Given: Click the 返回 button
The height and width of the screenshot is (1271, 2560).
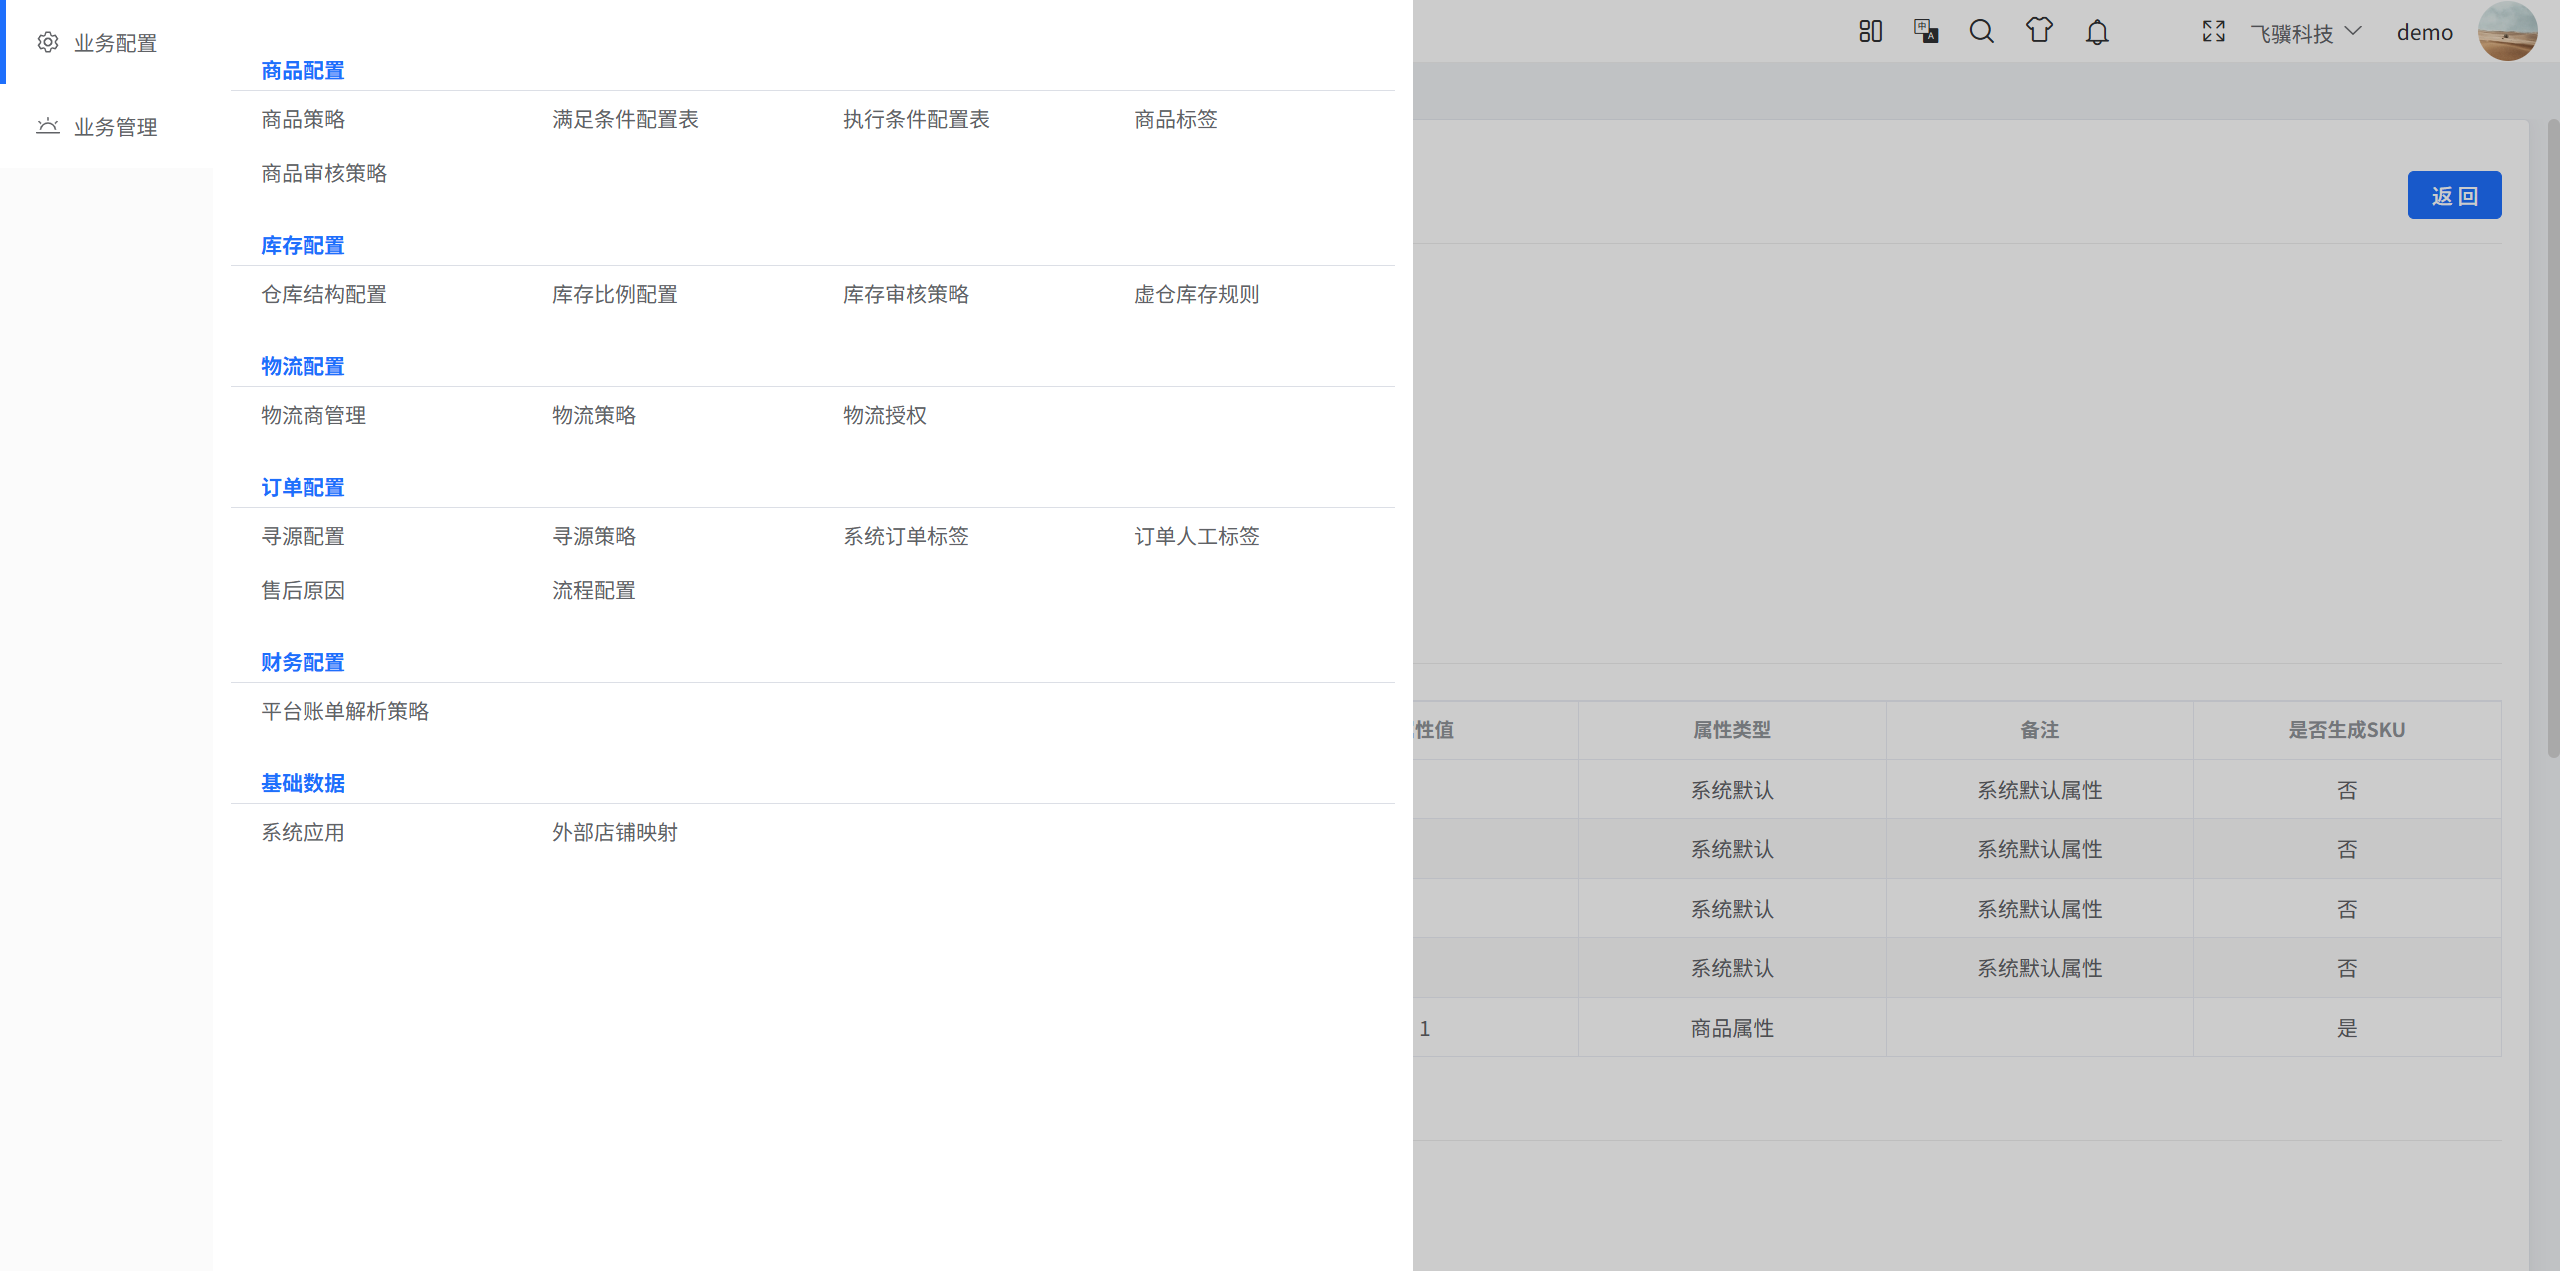Looking at the screenshot, I should (2454, 195).
